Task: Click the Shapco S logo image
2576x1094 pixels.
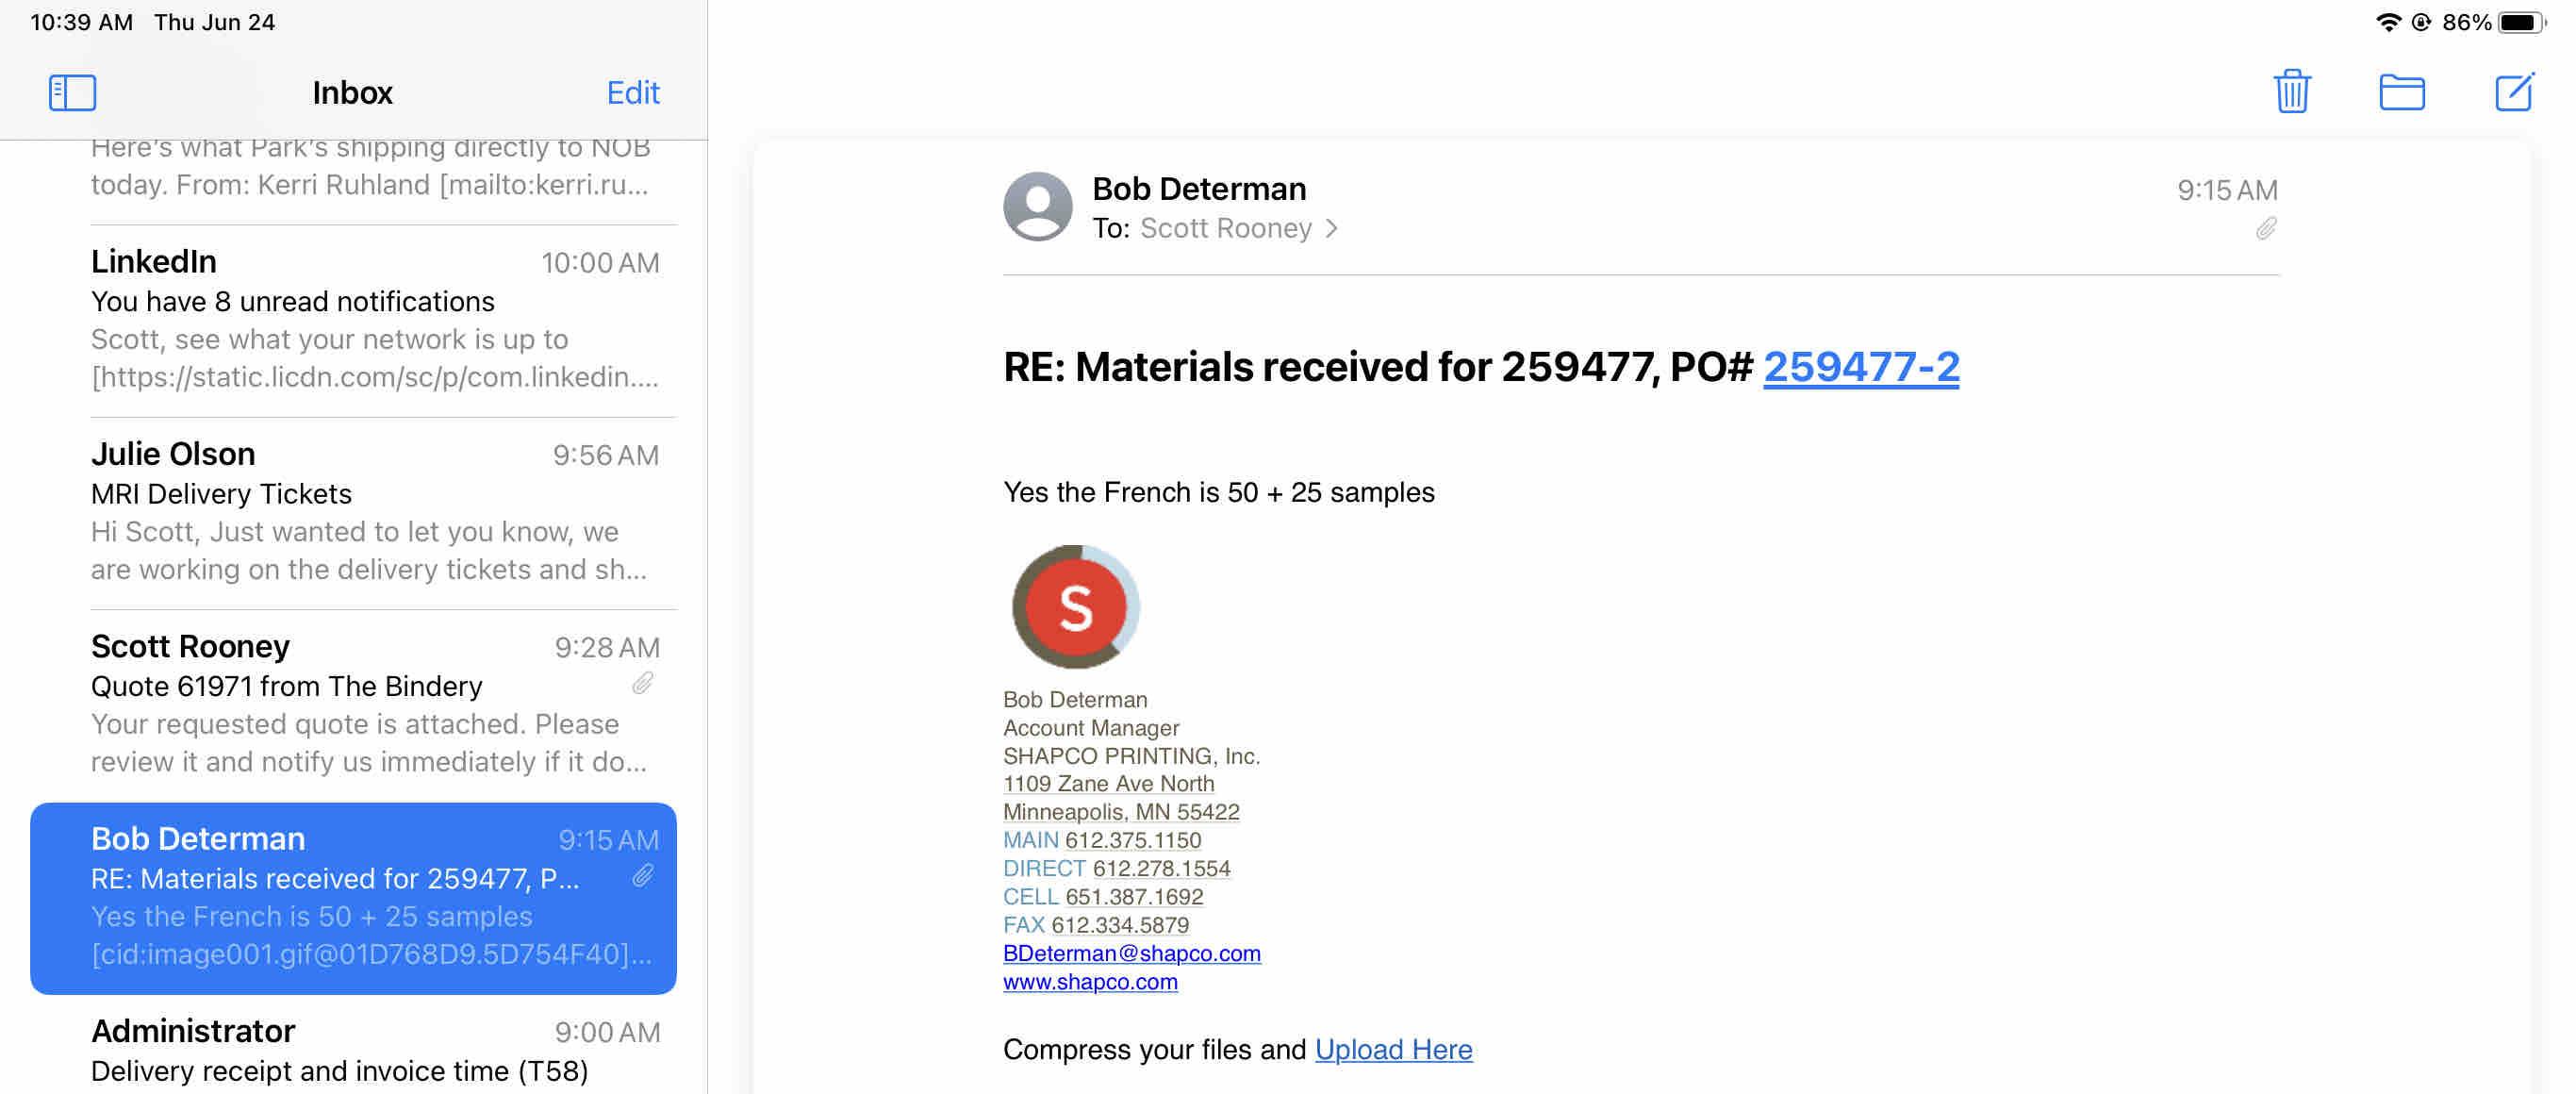Action: (1075, 607)
